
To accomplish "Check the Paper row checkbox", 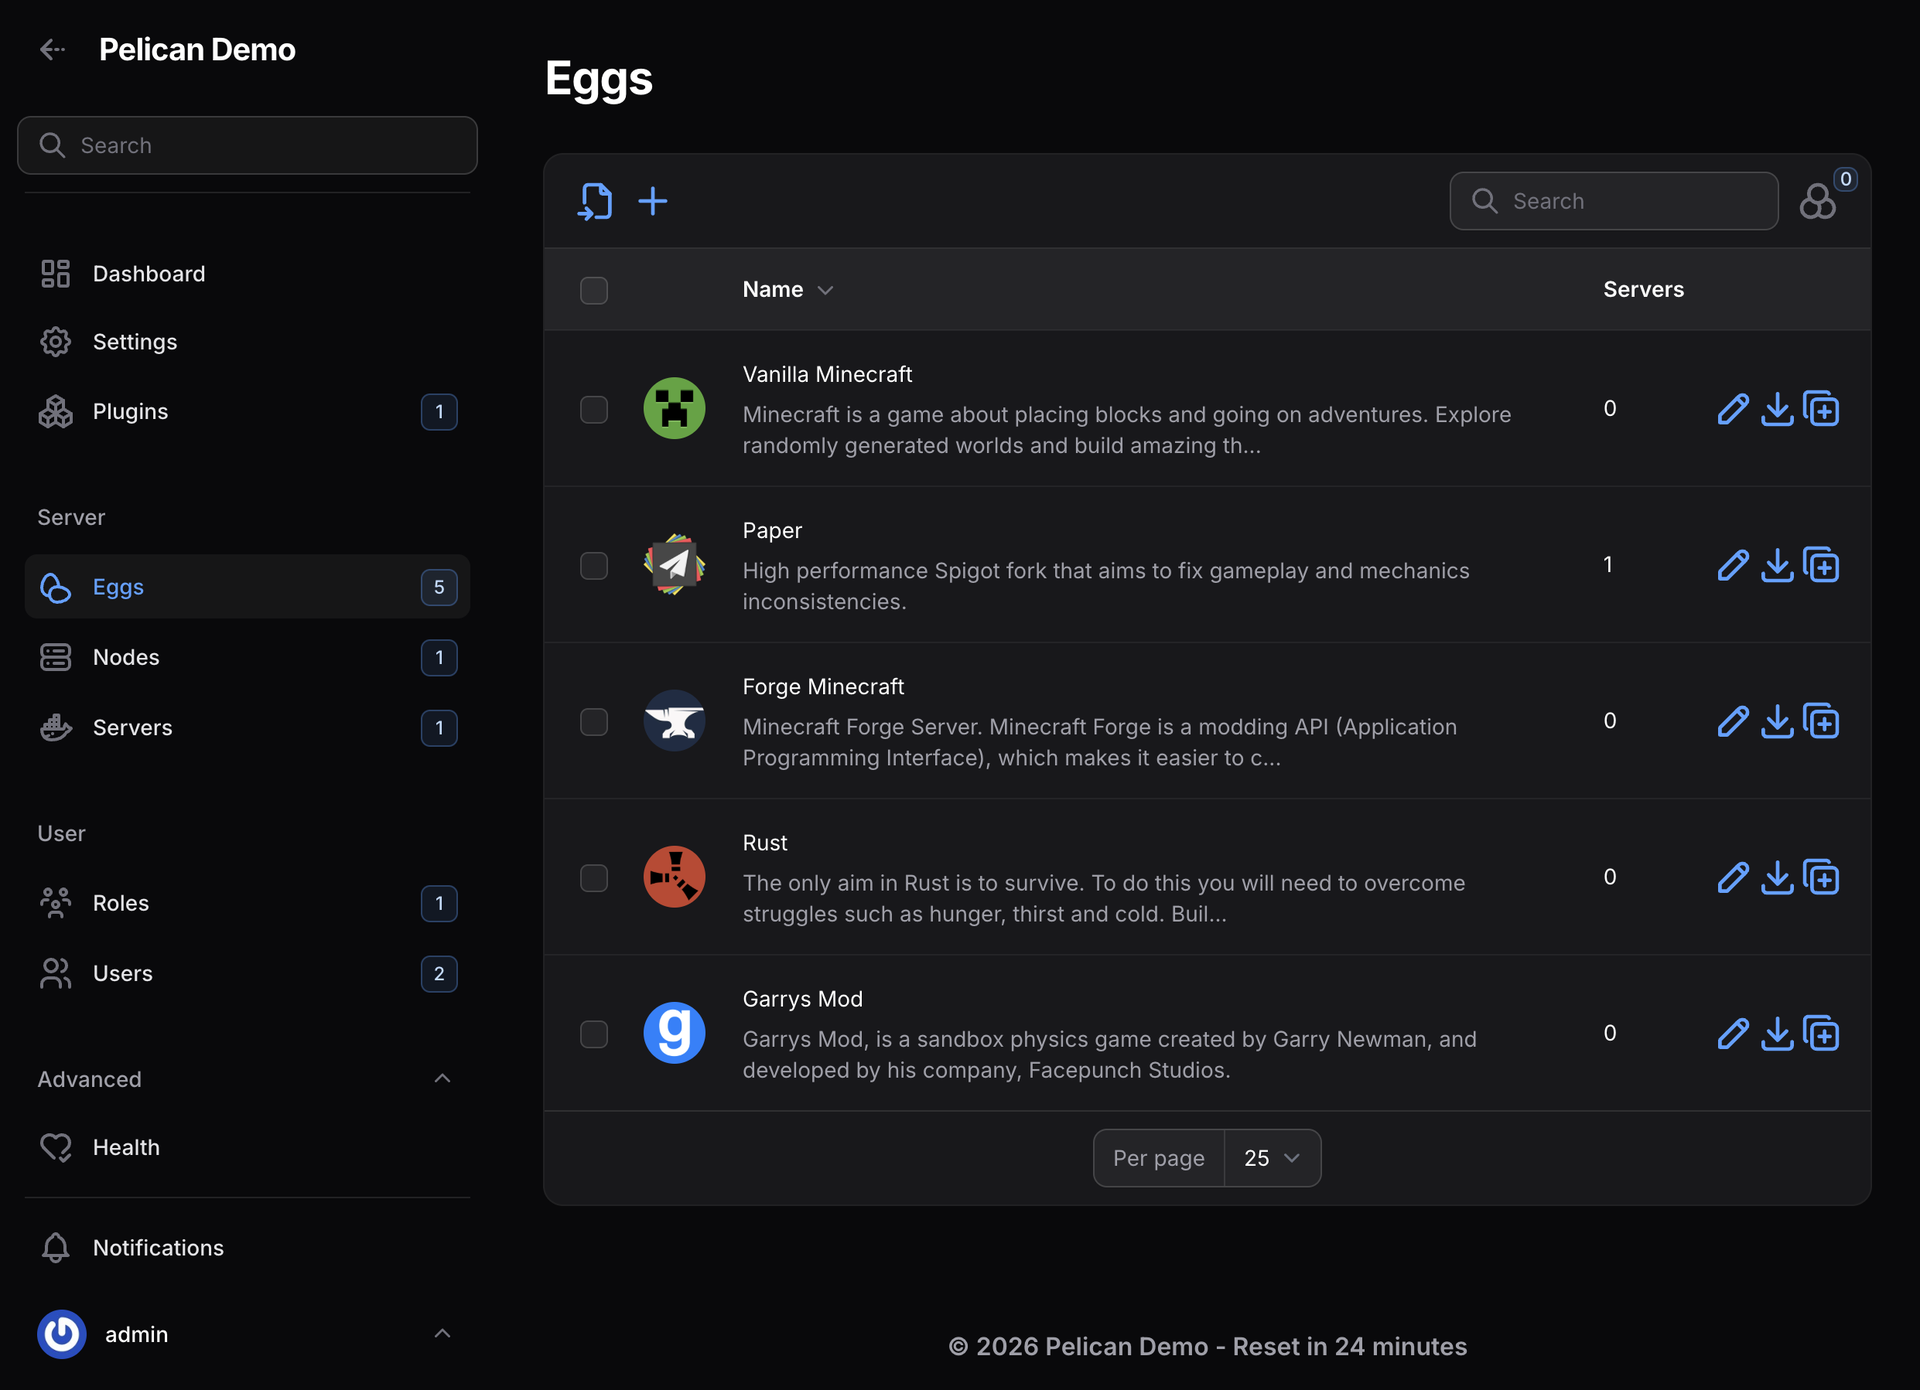I will click(594, 565).
